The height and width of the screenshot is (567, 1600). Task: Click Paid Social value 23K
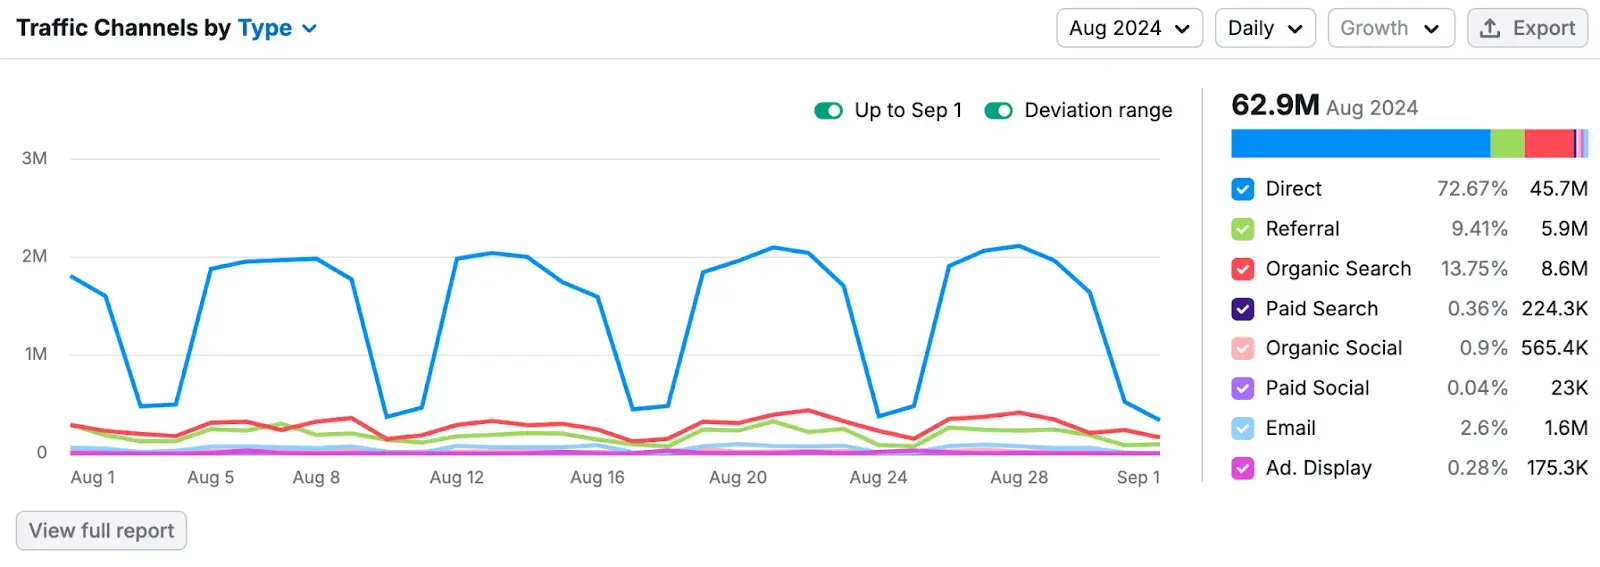[x=1569, y=388]
